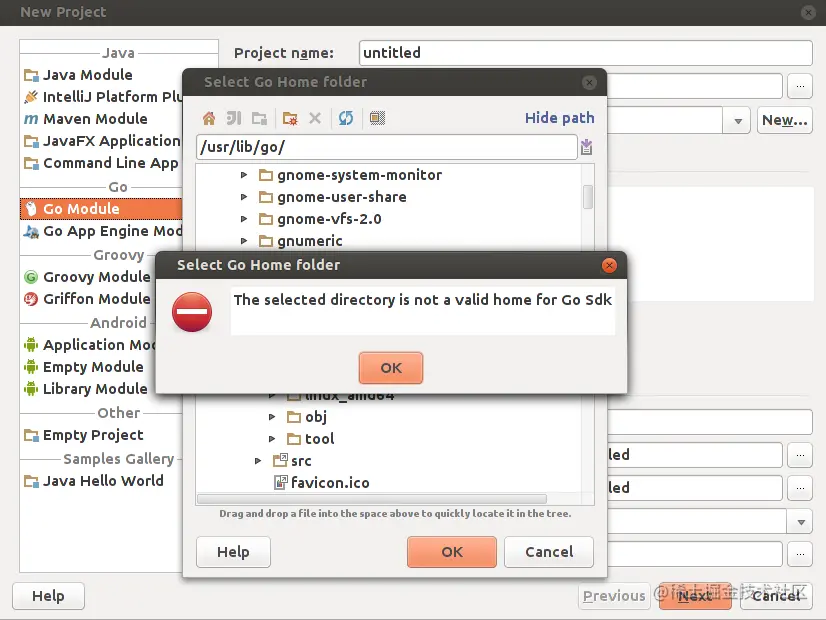Expand the gnome-system-monitor folder

pyautogui.click(x=244, y=175)
